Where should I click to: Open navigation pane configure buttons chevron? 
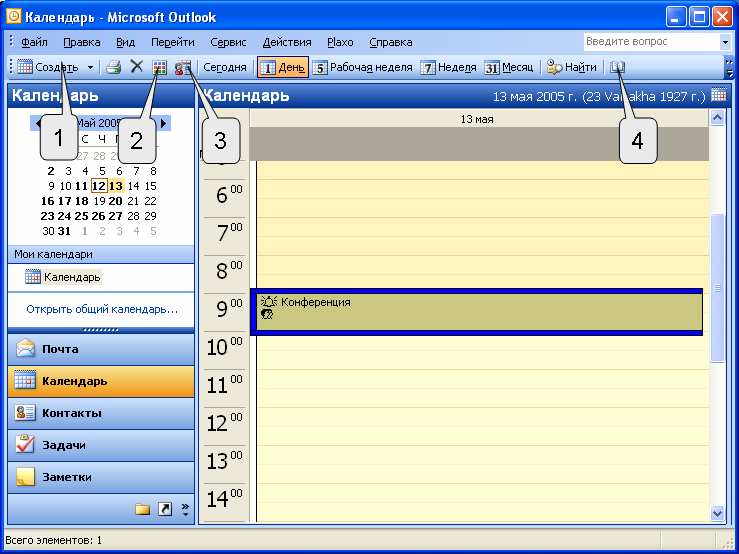pyautogui.click(x=185, y=509)
